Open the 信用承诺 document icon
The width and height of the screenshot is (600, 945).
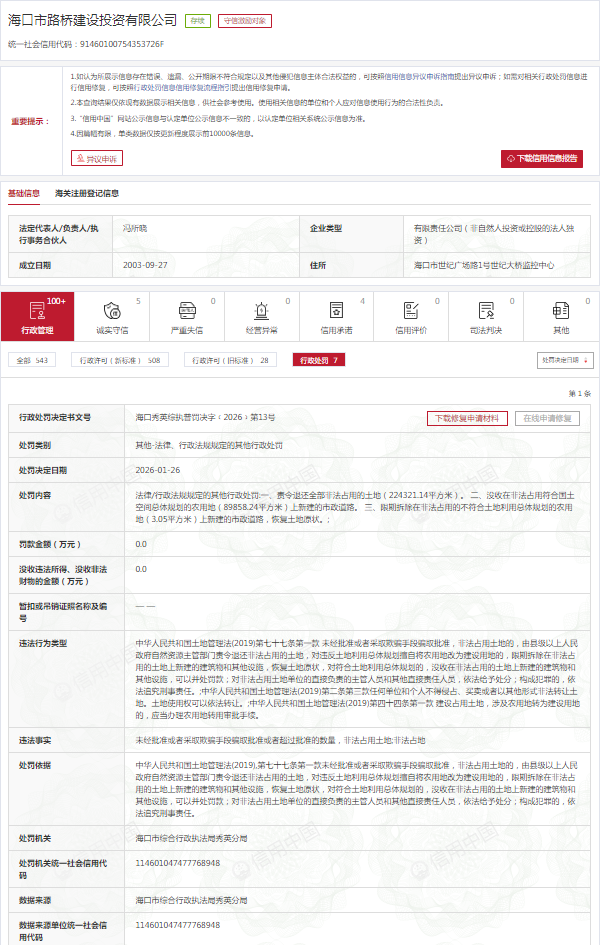pyautogui.click(x=336, y=310)
